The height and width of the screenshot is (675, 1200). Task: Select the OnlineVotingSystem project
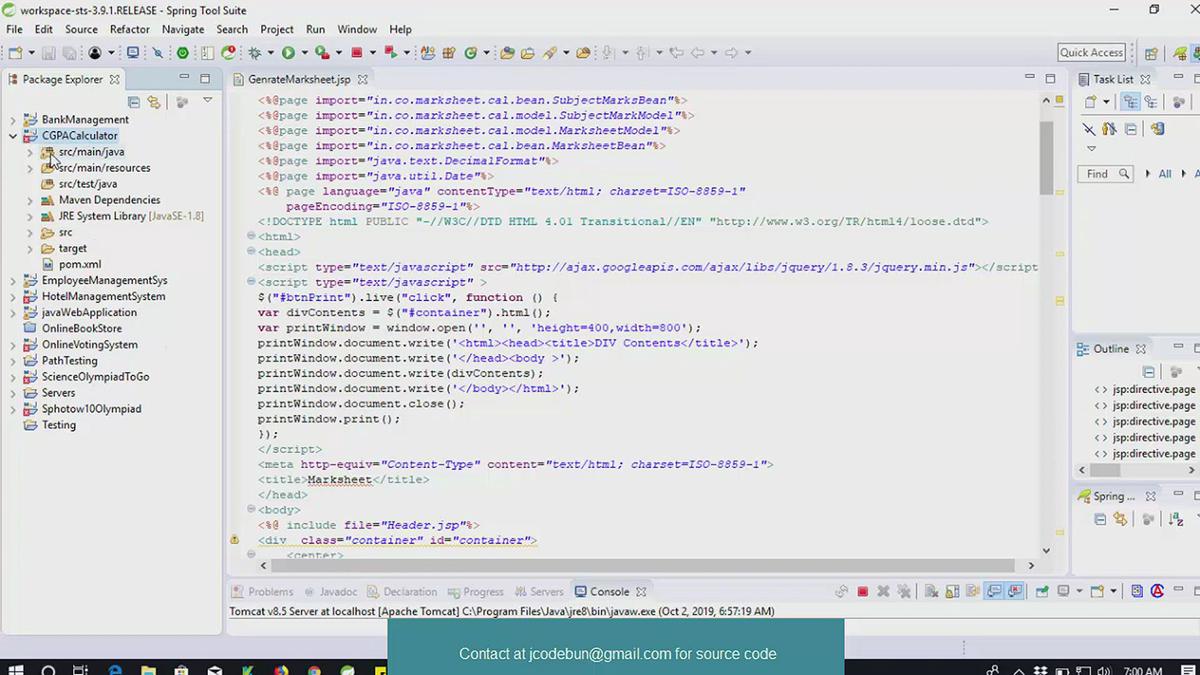90,344
